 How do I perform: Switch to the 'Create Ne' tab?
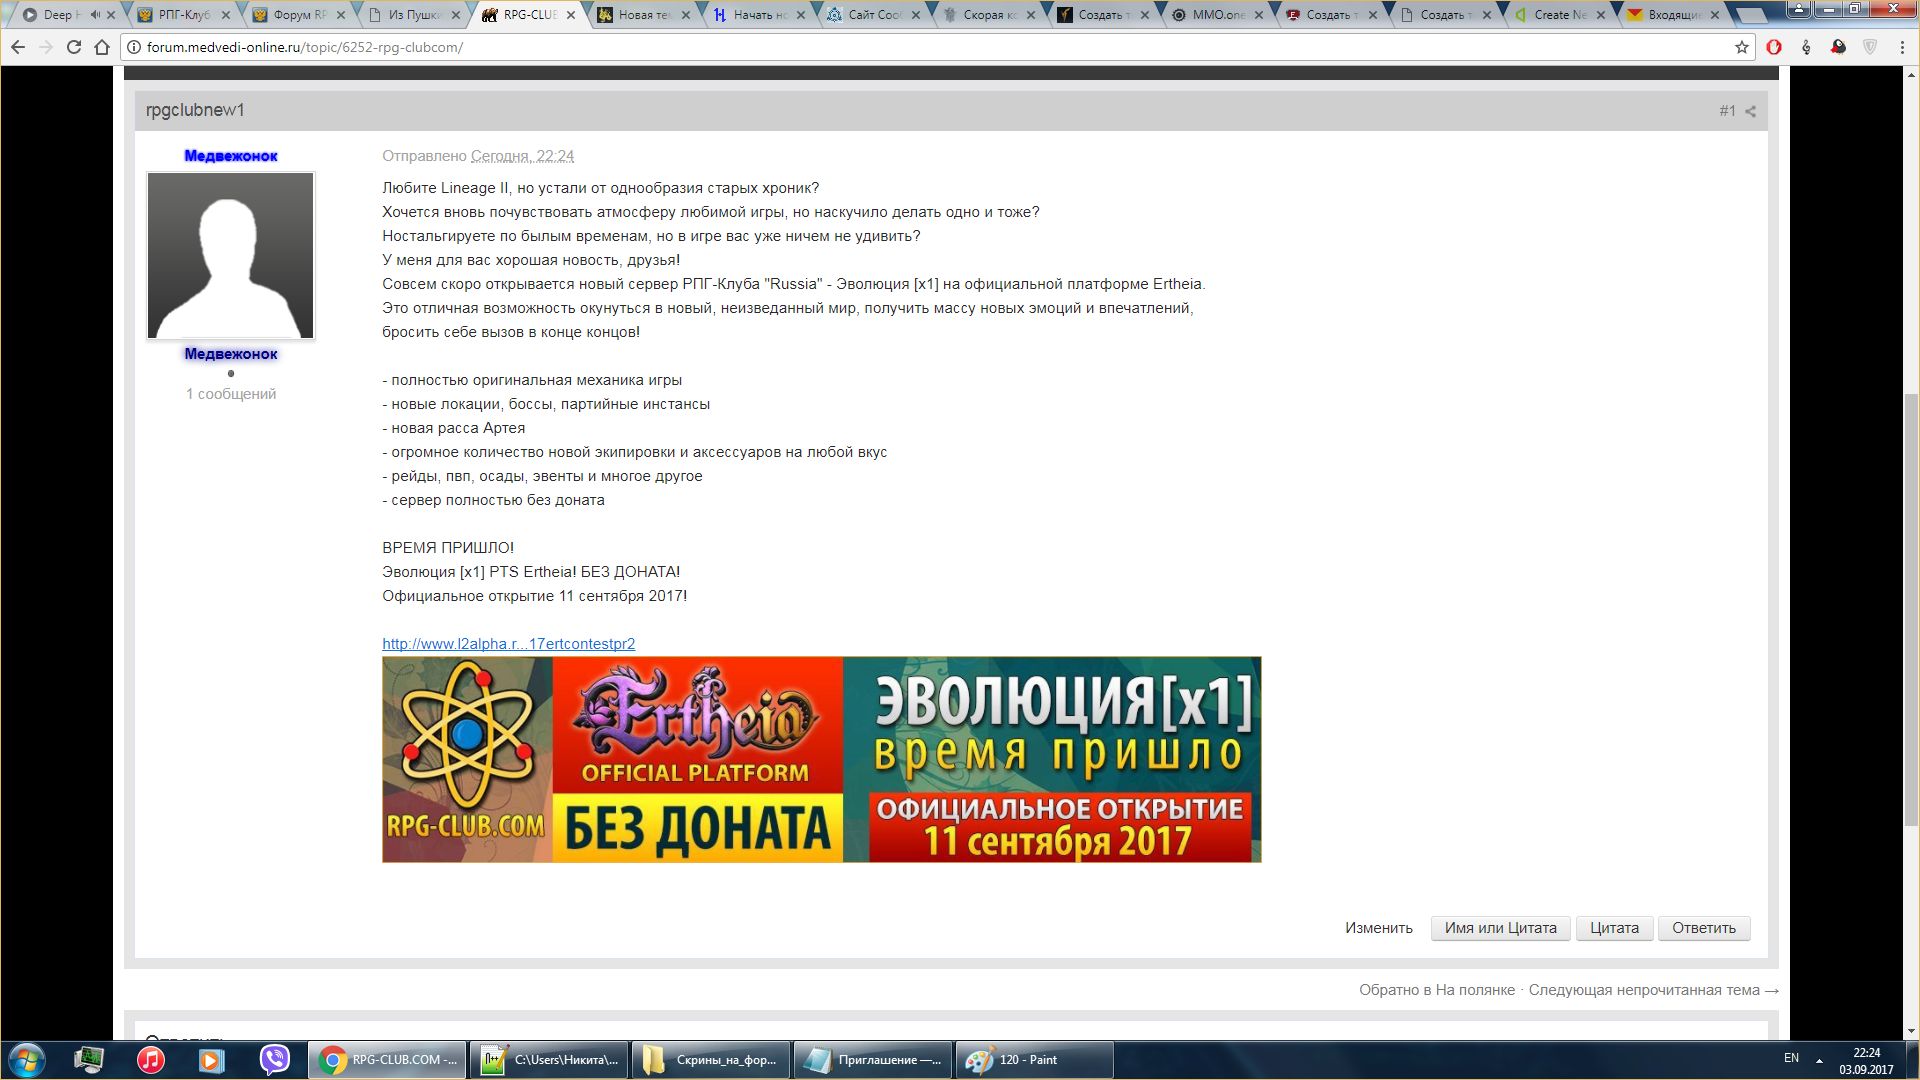[1560, 15]
